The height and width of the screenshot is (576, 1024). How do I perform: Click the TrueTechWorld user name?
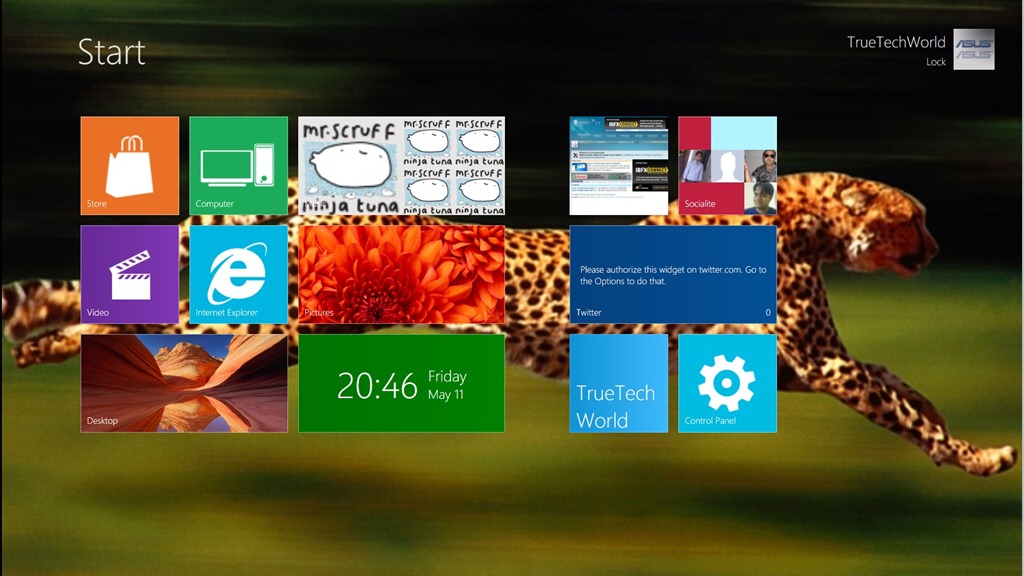[896, 42]
